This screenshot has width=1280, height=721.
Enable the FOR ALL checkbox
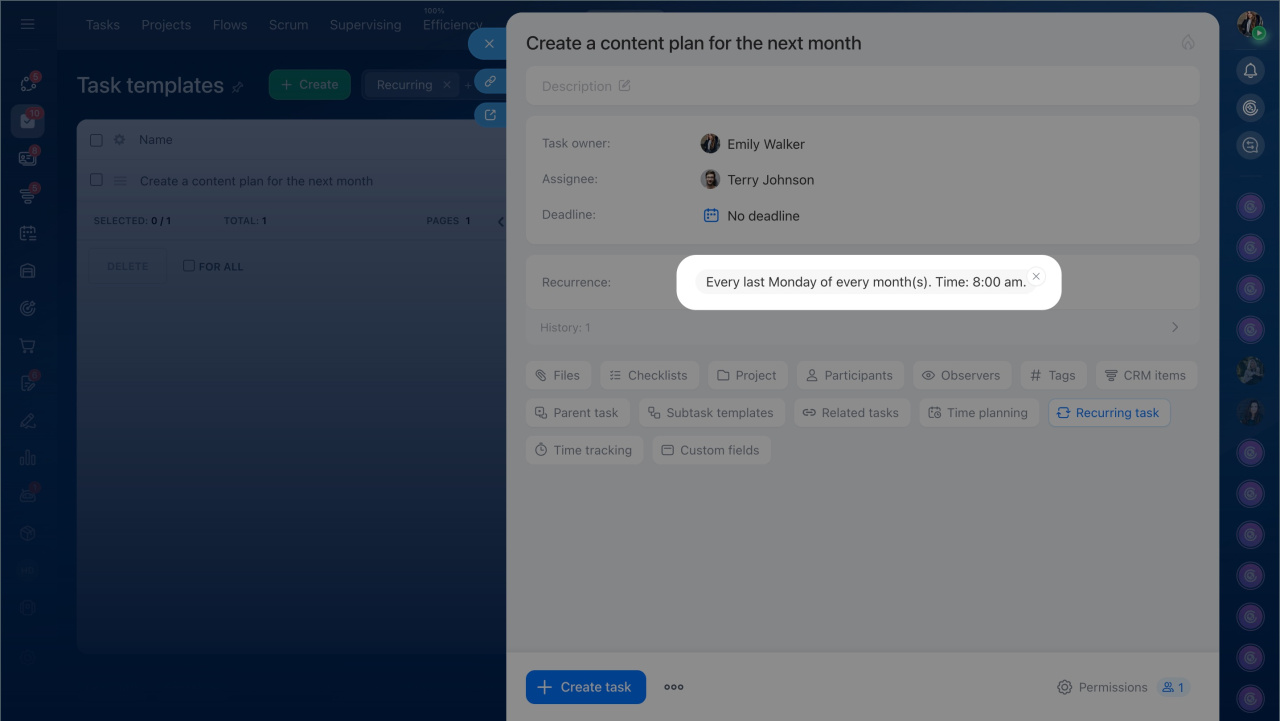coord(189,266)
